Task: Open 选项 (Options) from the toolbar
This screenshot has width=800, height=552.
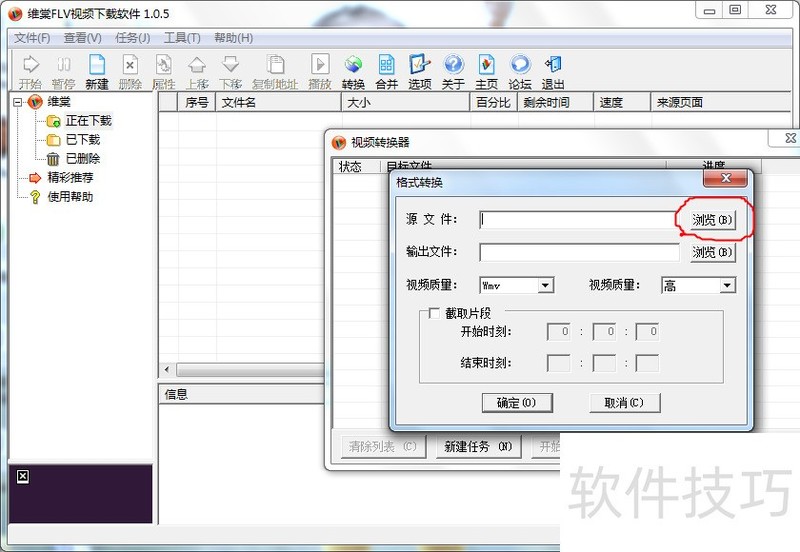Action: click(420, 71)
